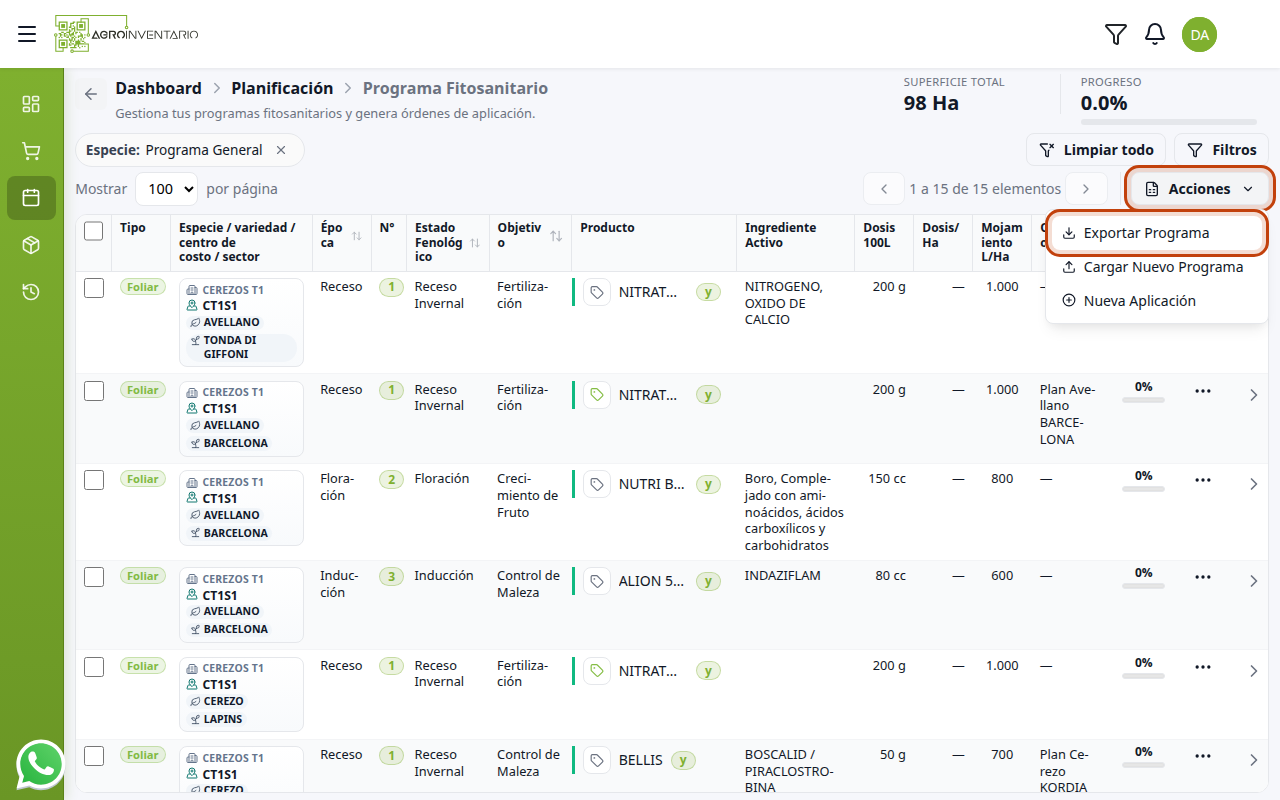Open the shopping cart sidebar icon
The width and height of the screenshot is (1280, 800).
31,151
